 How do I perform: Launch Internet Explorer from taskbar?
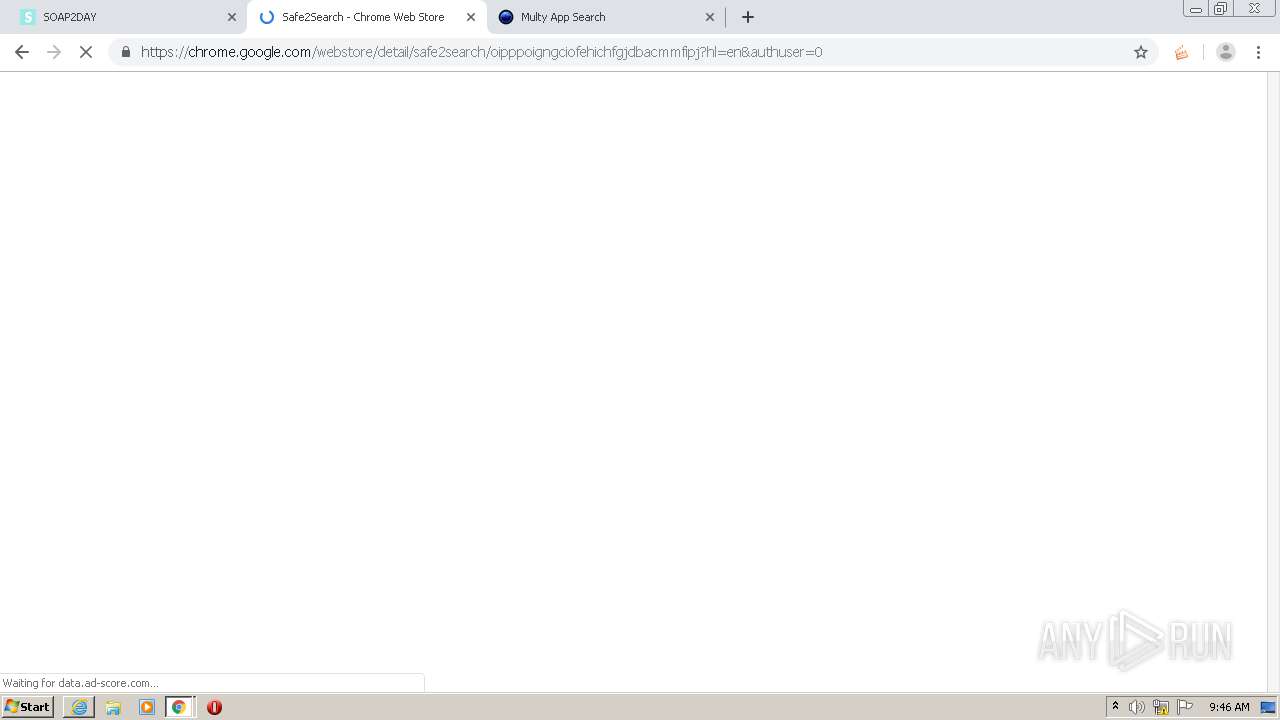click(x=79, y=707)
